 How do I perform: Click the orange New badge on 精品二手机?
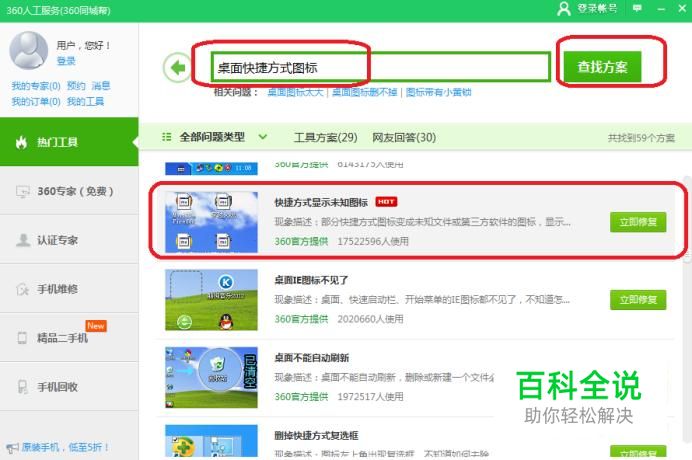tap(96, 326)
